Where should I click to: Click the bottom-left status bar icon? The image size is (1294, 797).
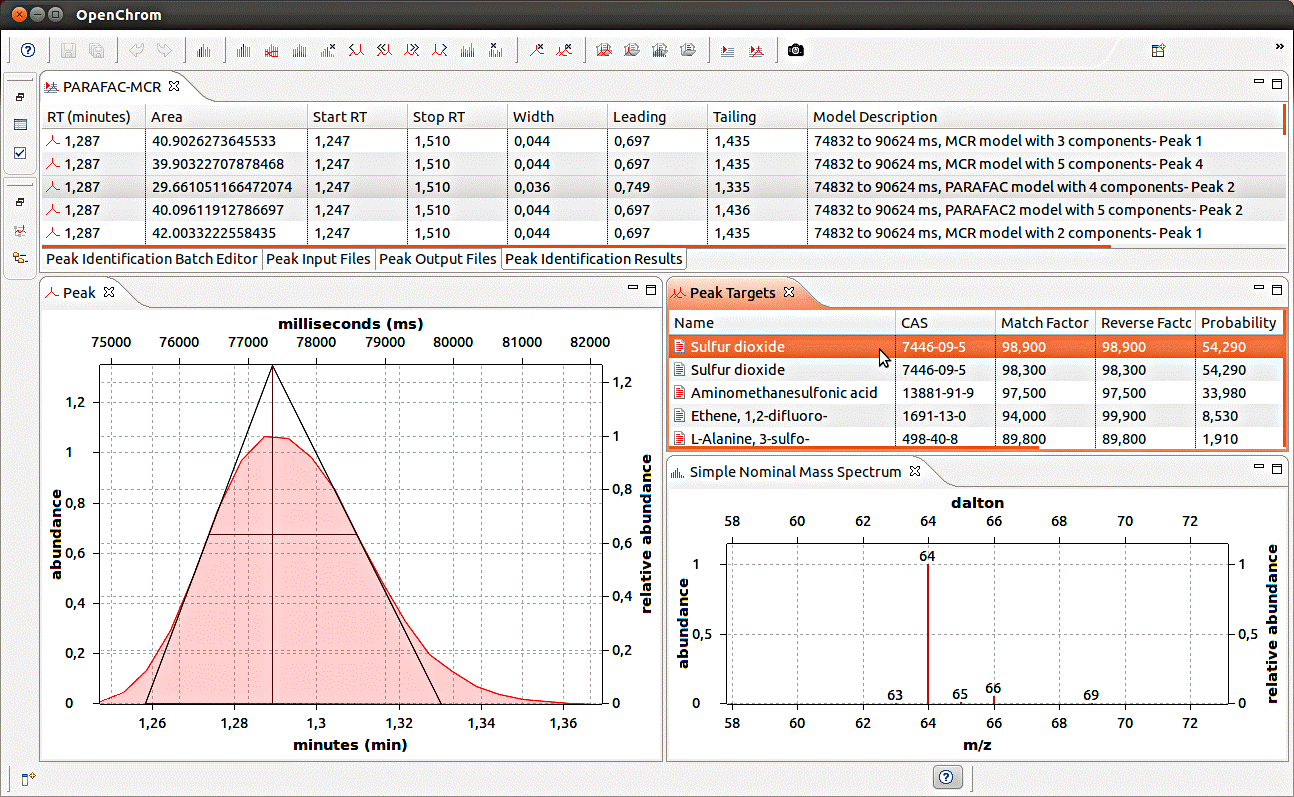(x=28, y=777)
